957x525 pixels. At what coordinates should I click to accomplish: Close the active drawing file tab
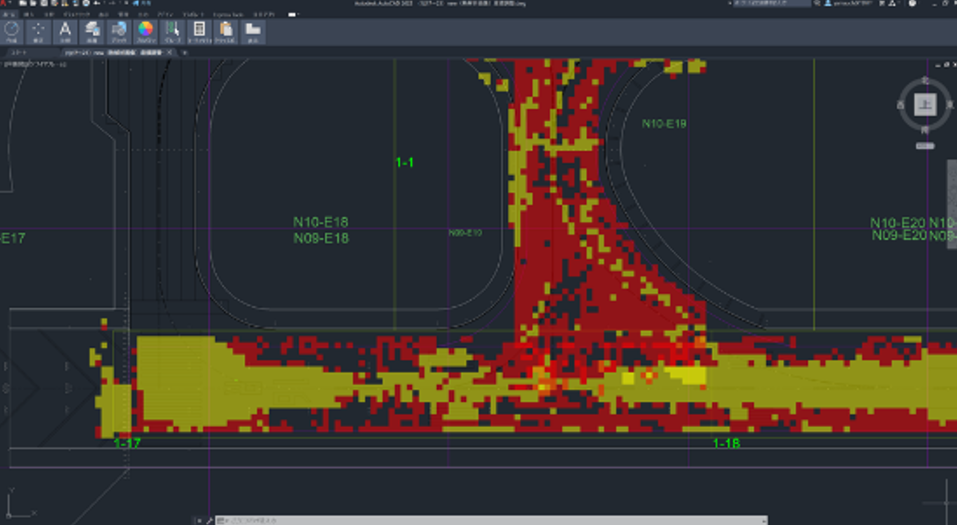[x=170, y=52]
